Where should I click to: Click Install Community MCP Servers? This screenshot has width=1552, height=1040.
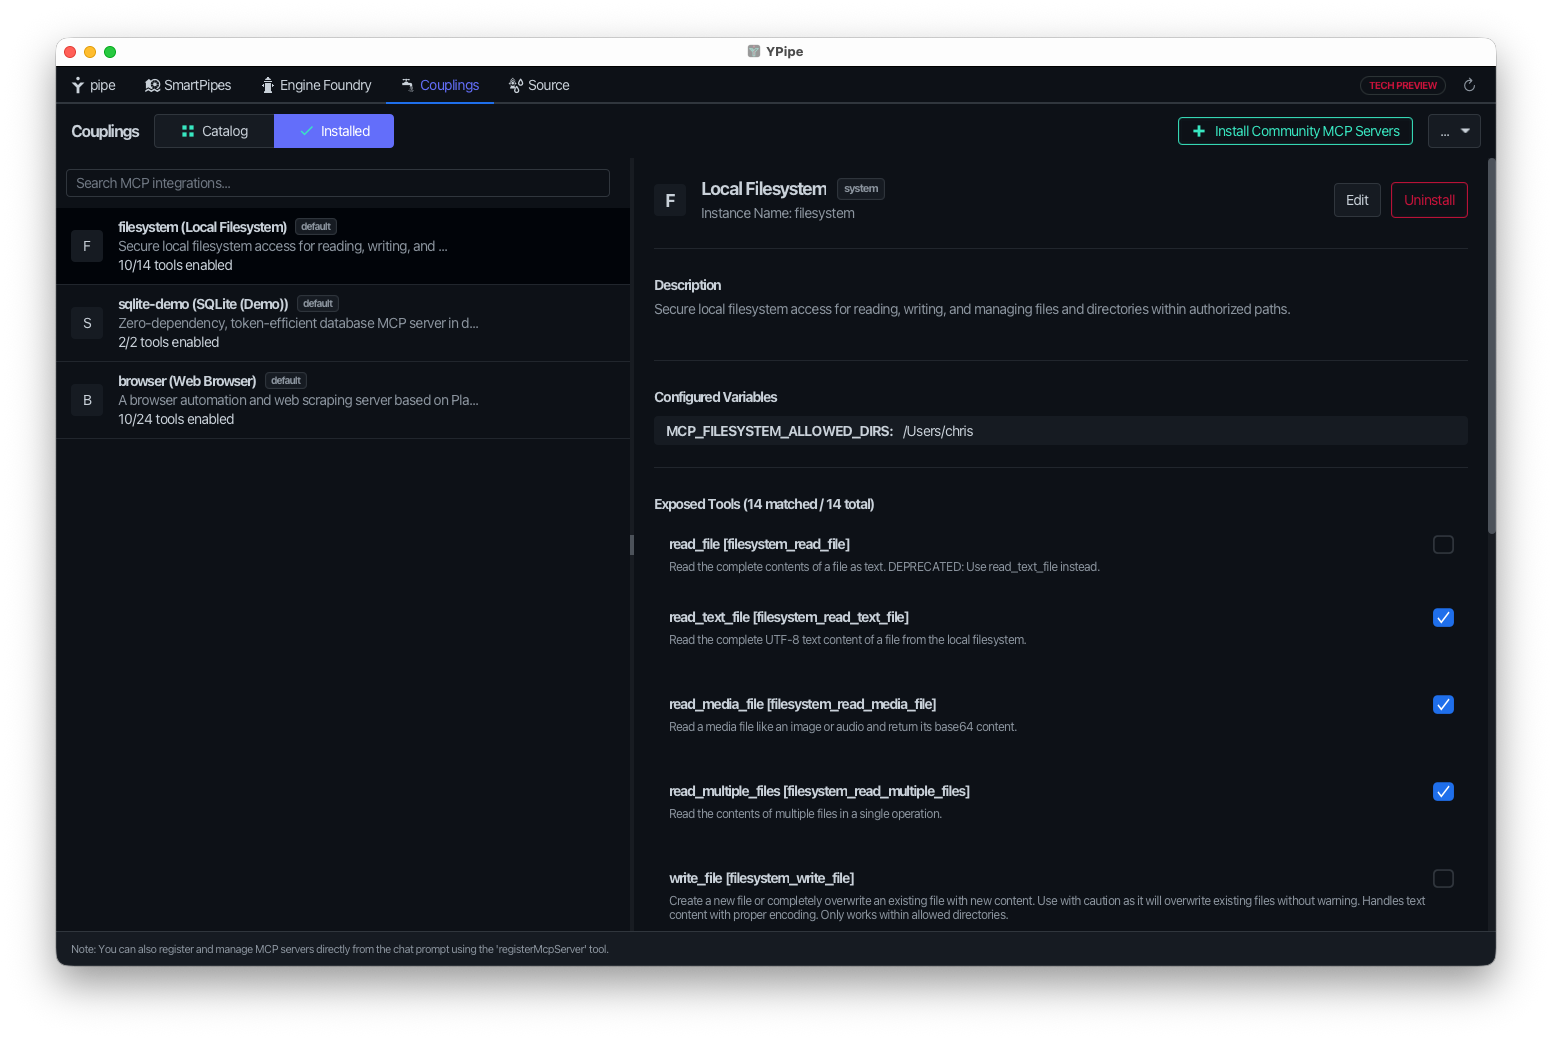point(1295,131)
